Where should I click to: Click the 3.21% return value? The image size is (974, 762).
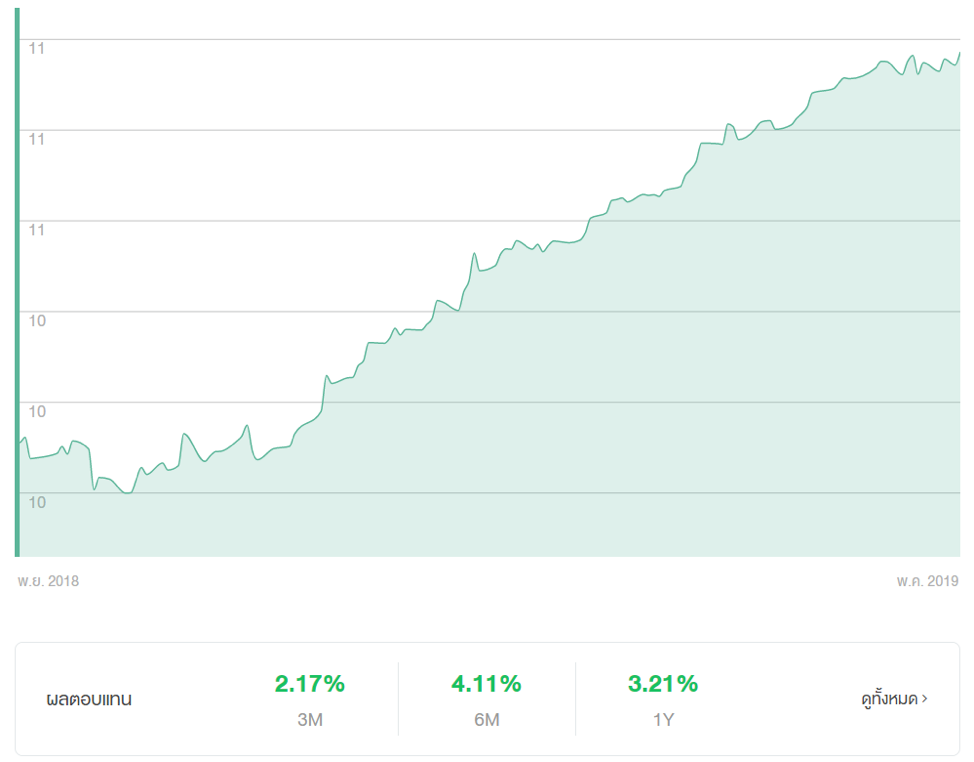point(663,684)
